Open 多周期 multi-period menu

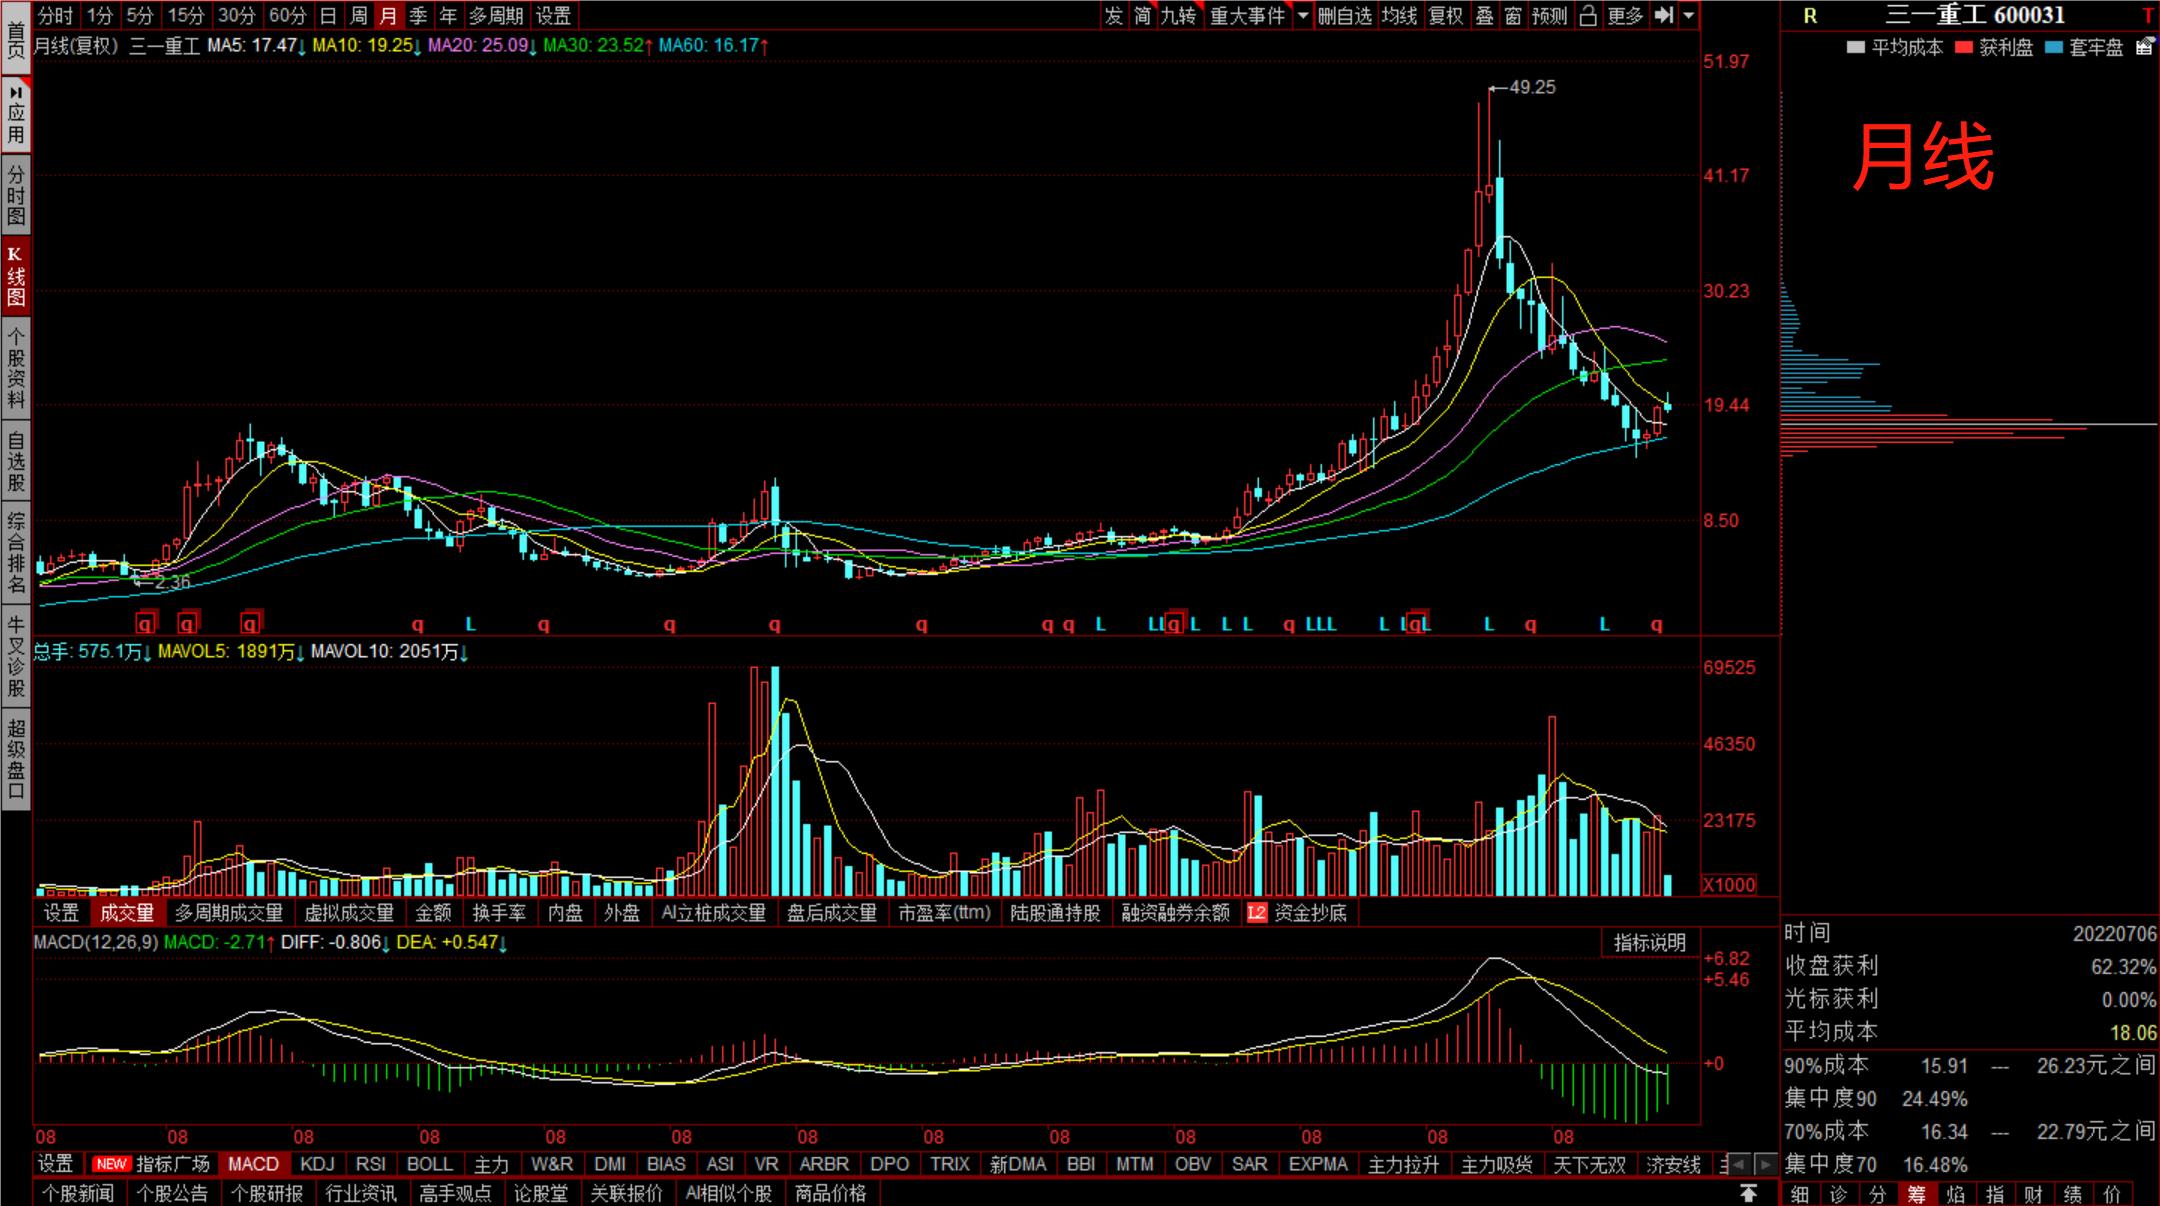pyautogui.click(x=496, y=15)
